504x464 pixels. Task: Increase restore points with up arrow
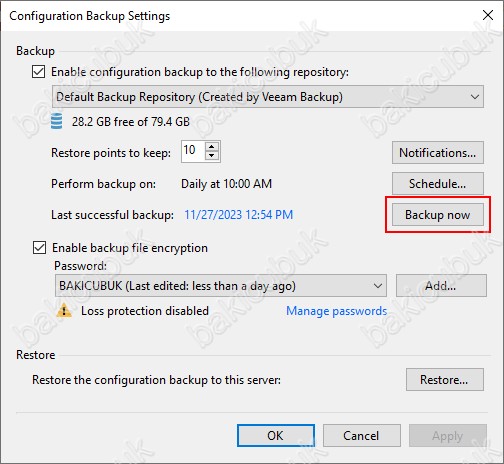212,147
